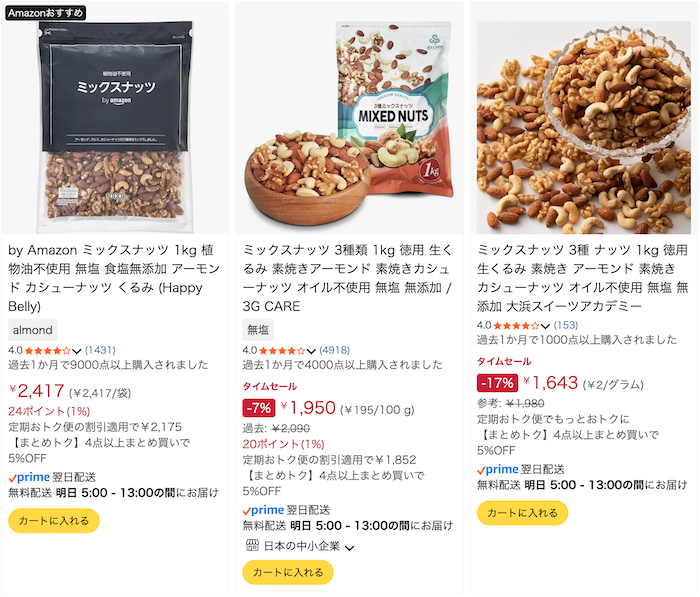This screenshot has height=597, width=700.
Task: Click the star rating of 大浜スイーツアカデミー nuts
Action: [x=517, y=326]
